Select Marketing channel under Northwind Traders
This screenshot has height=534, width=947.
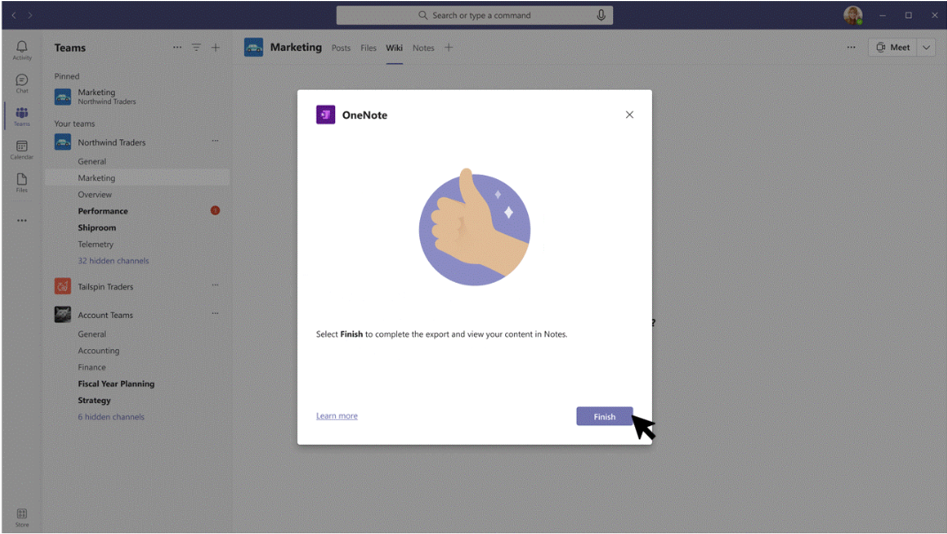[137, 178]
